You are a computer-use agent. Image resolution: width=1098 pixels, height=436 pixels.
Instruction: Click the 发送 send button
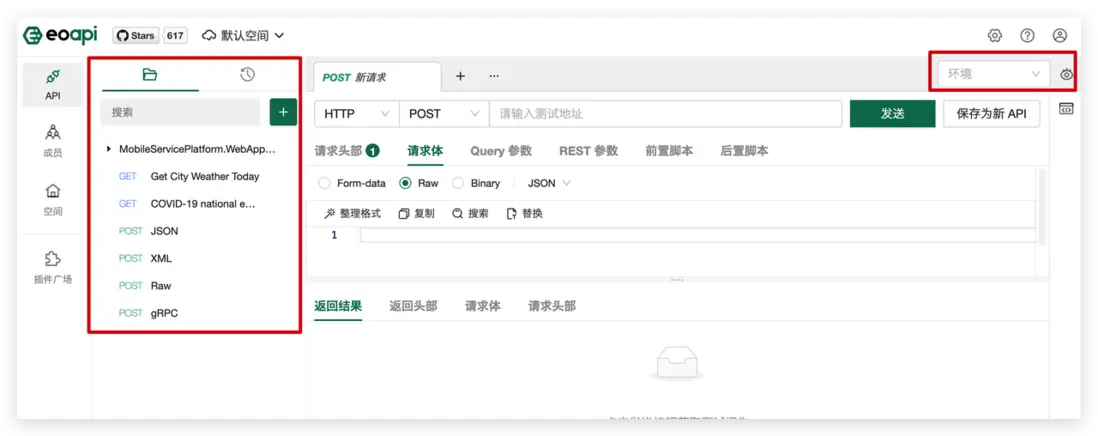[x=892, y=113]
